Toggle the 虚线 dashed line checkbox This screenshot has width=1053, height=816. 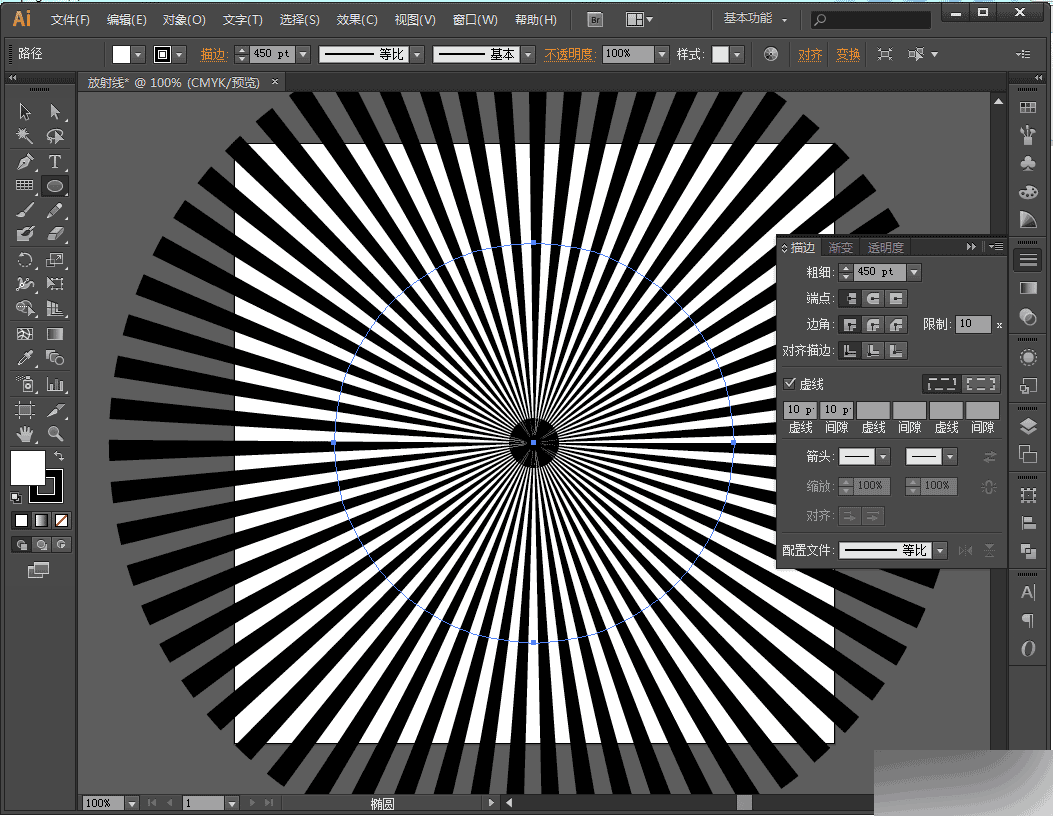(790, 383)
